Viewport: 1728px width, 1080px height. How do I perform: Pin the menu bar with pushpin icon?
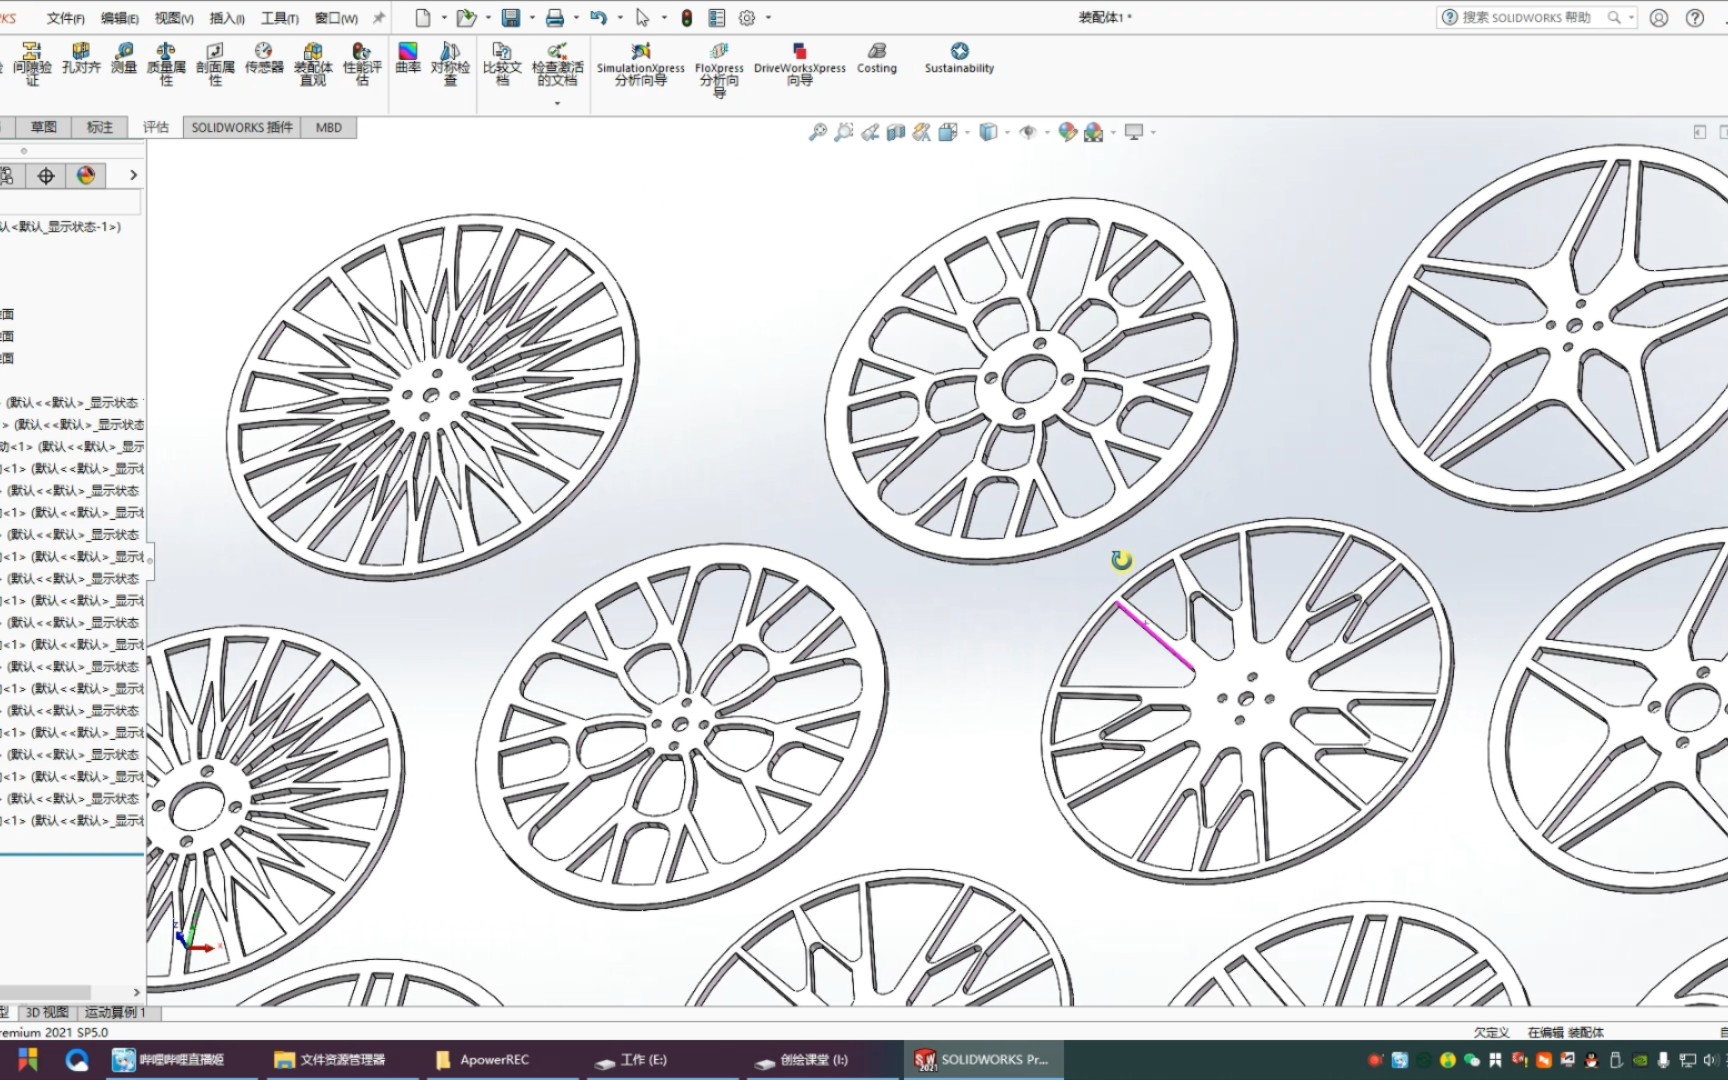coord(379,18)
